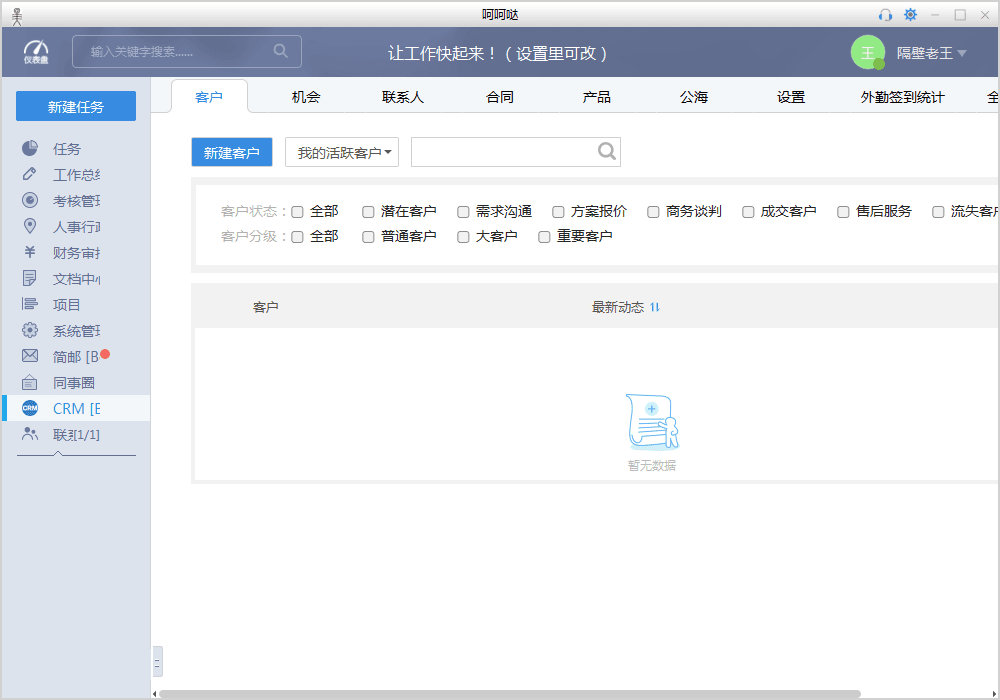Open the contacts people icon
Image resolution: width=1000 pixels, height=700 pixels.
[x=30, y=434]
